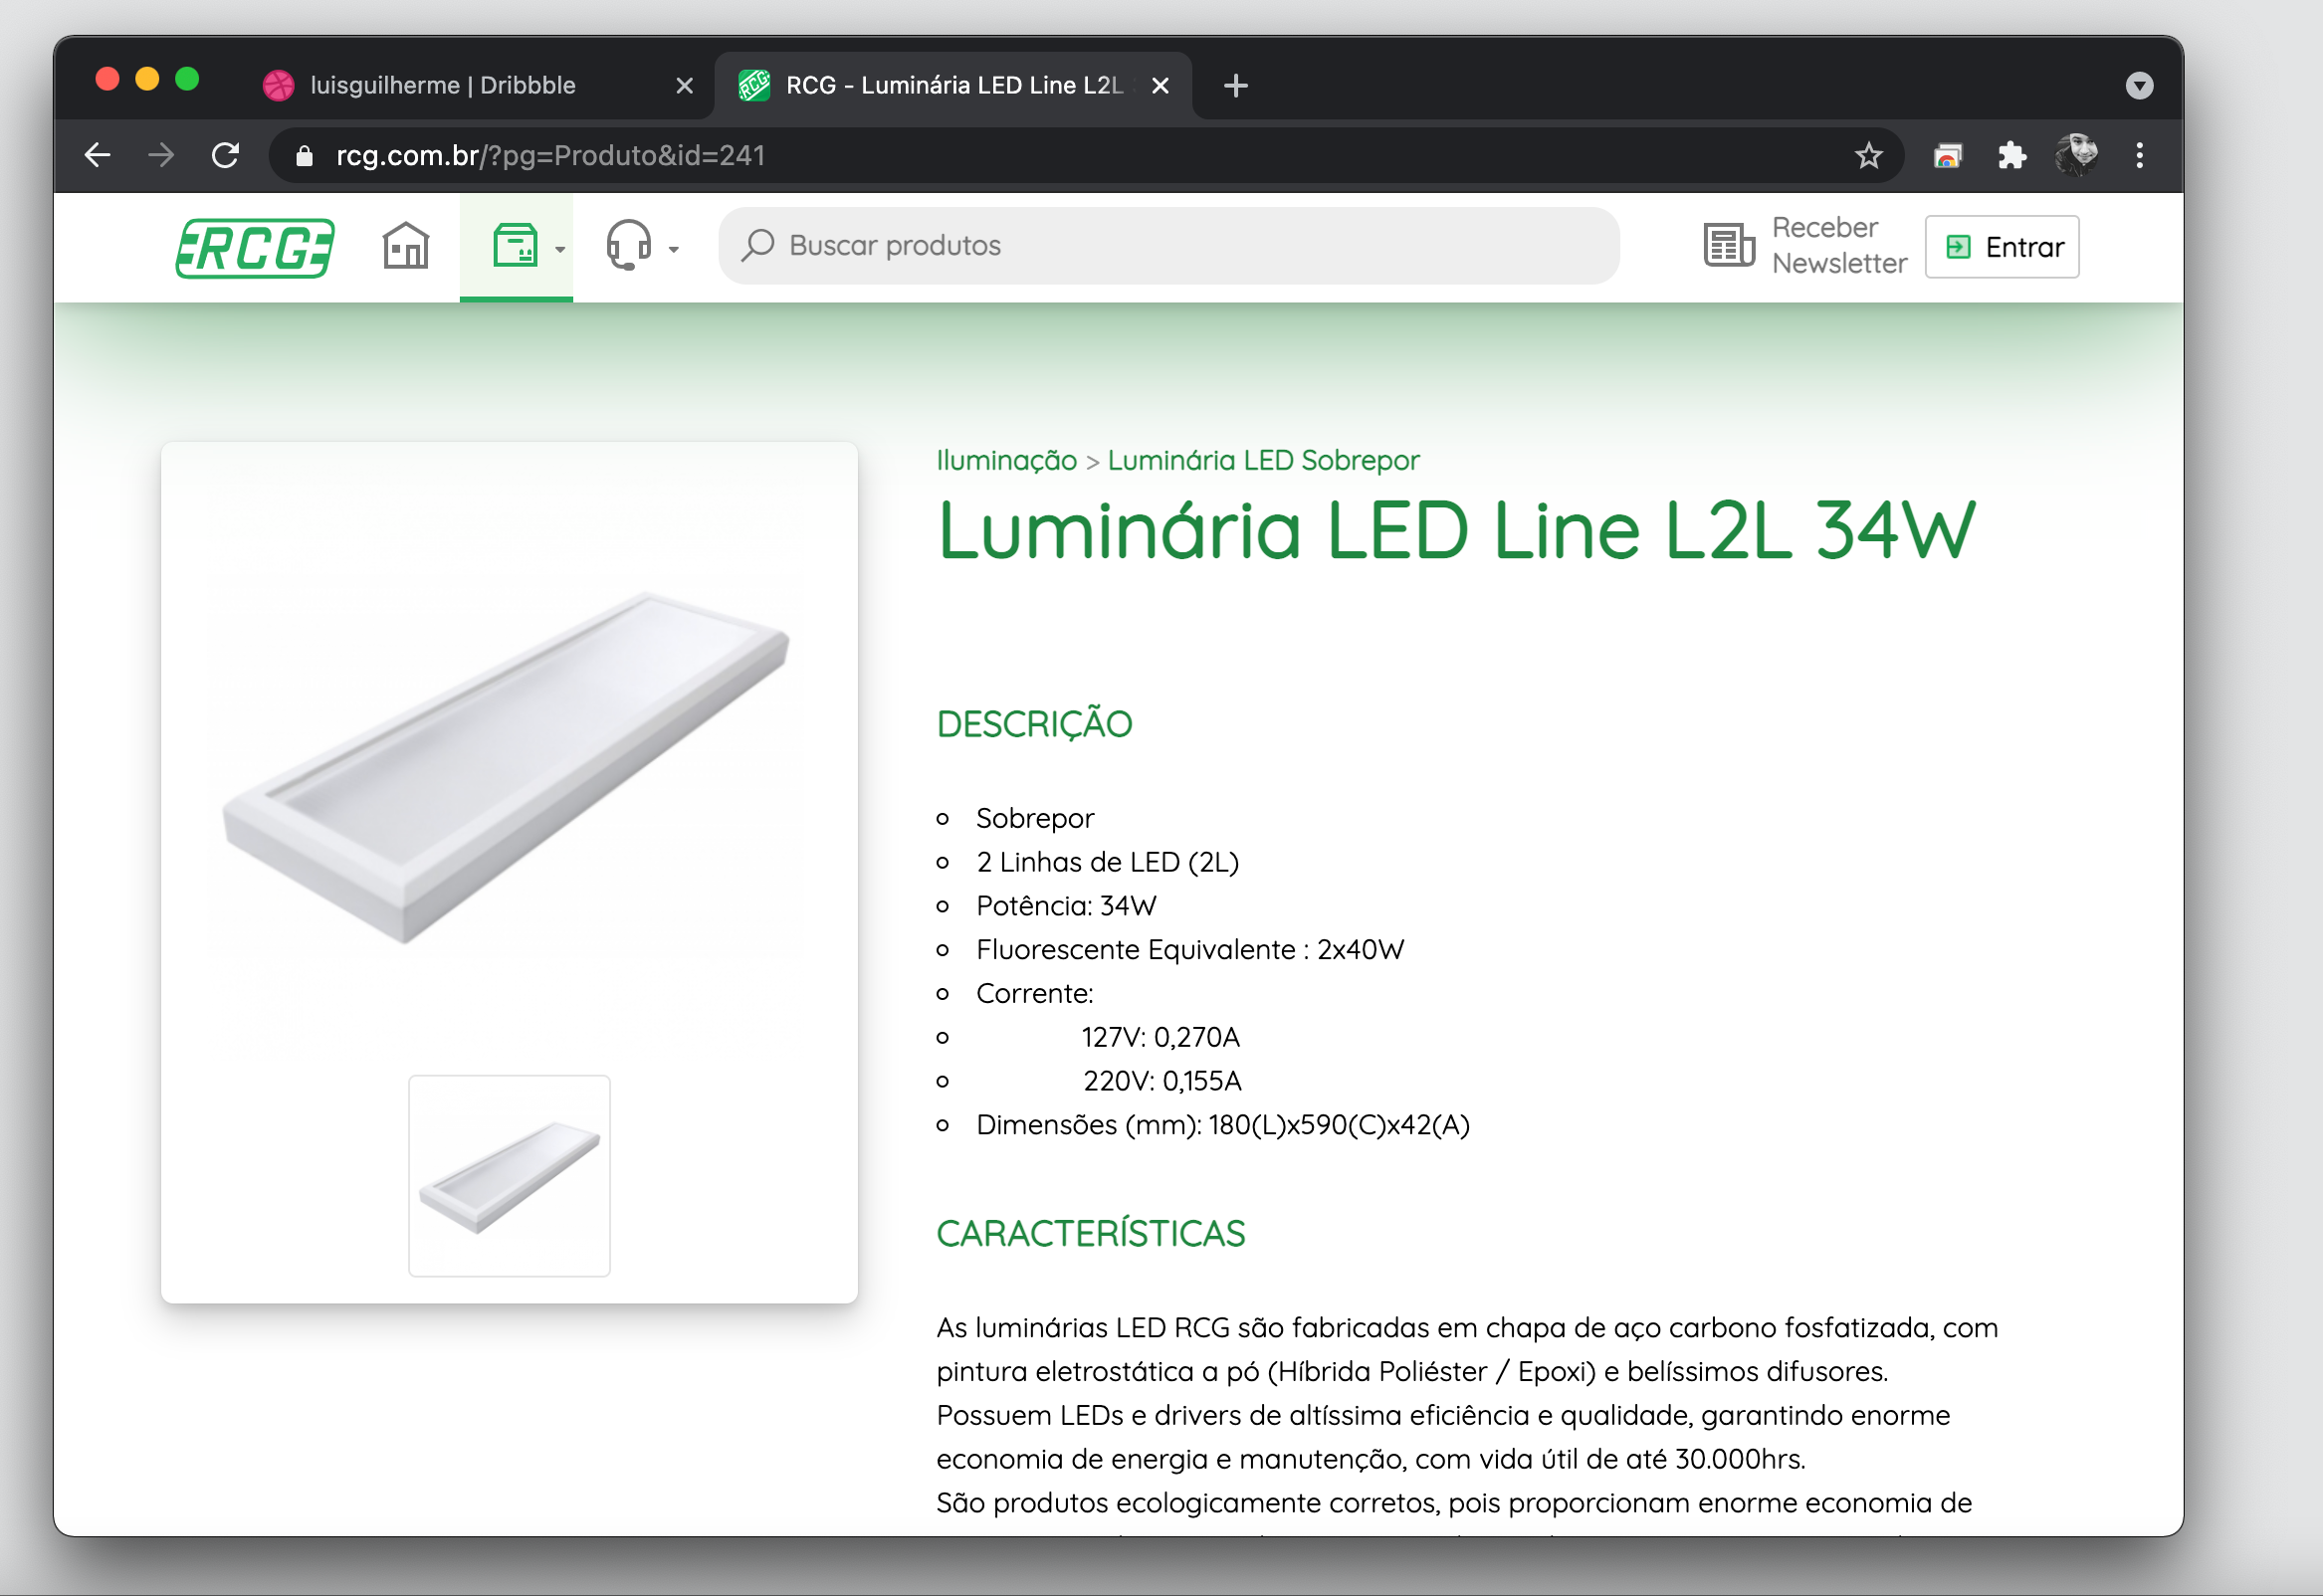The image size is (2323, 1596).
Task: Expand the support dropdown arrow
Action: coord(674,249)
